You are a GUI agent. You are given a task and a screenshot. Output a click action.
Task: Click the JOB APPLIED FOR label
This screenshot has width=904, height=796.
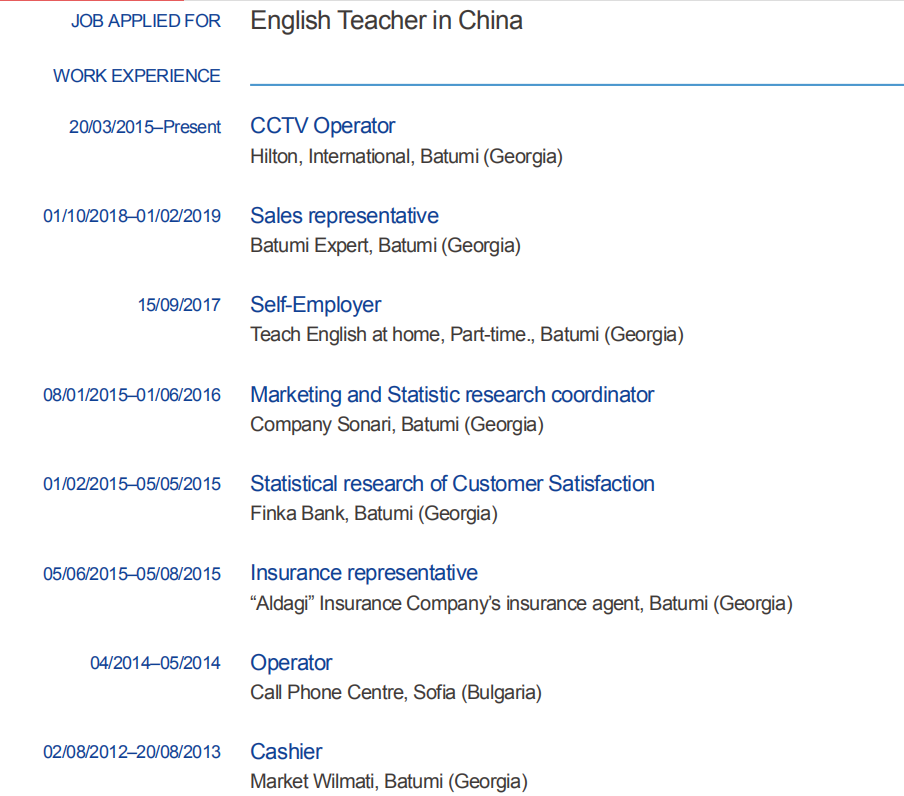point(146,21)
